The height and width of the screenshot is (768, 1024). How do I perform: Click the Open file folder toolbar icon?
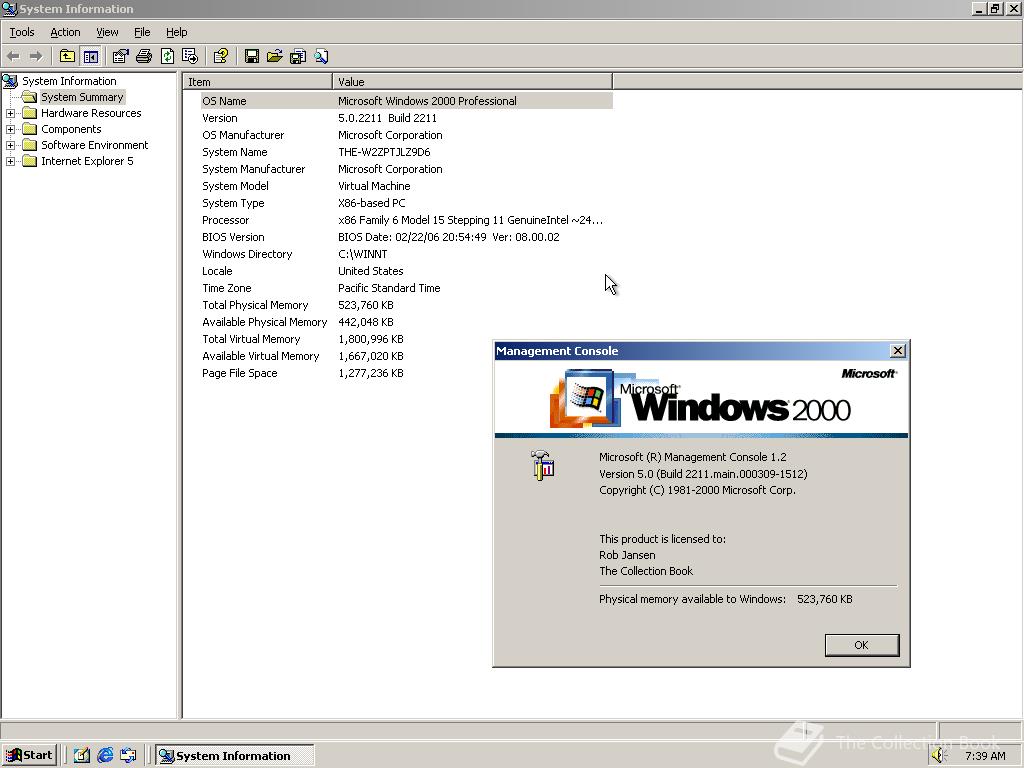coord(274,57)
